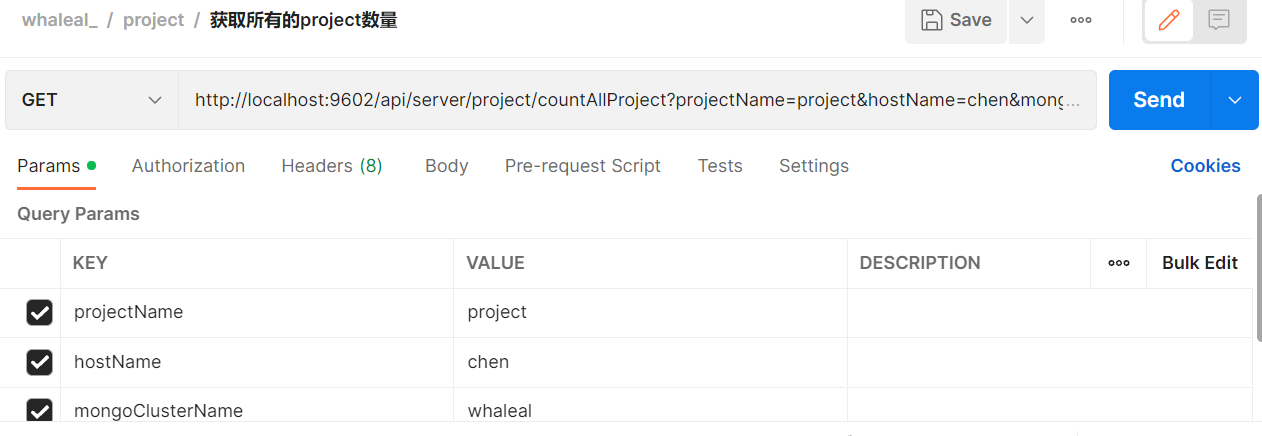
Task: Switch to edit mode pencil icon
Action: [1168, 20]
